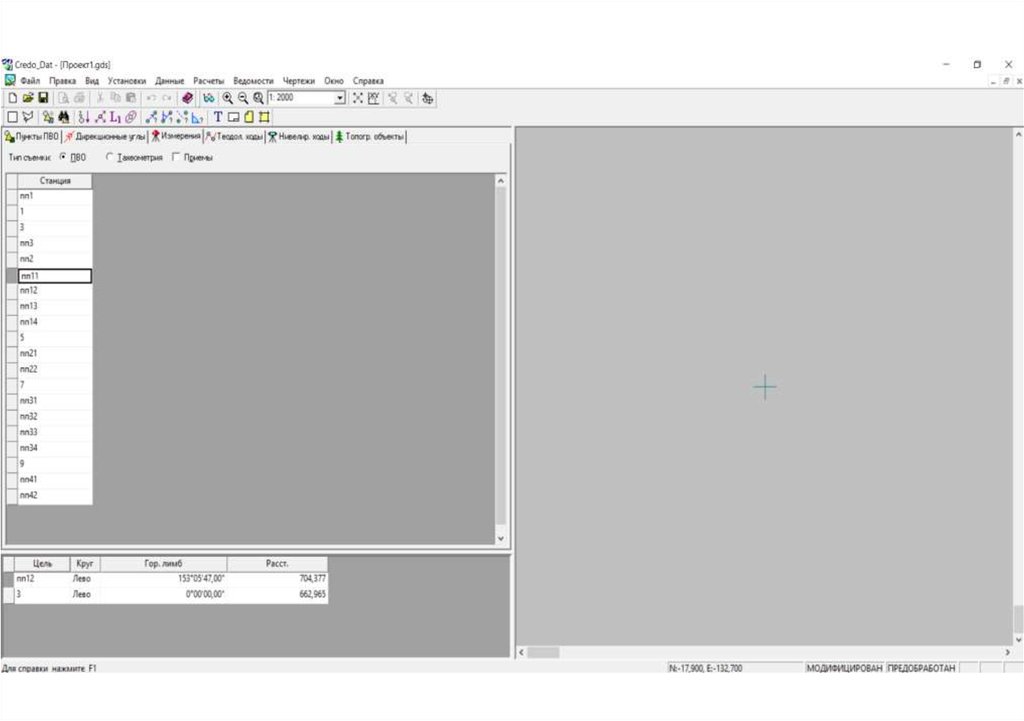Click the Станция column header
Screen dimensions: 1024x721
[x=55, y=181]
